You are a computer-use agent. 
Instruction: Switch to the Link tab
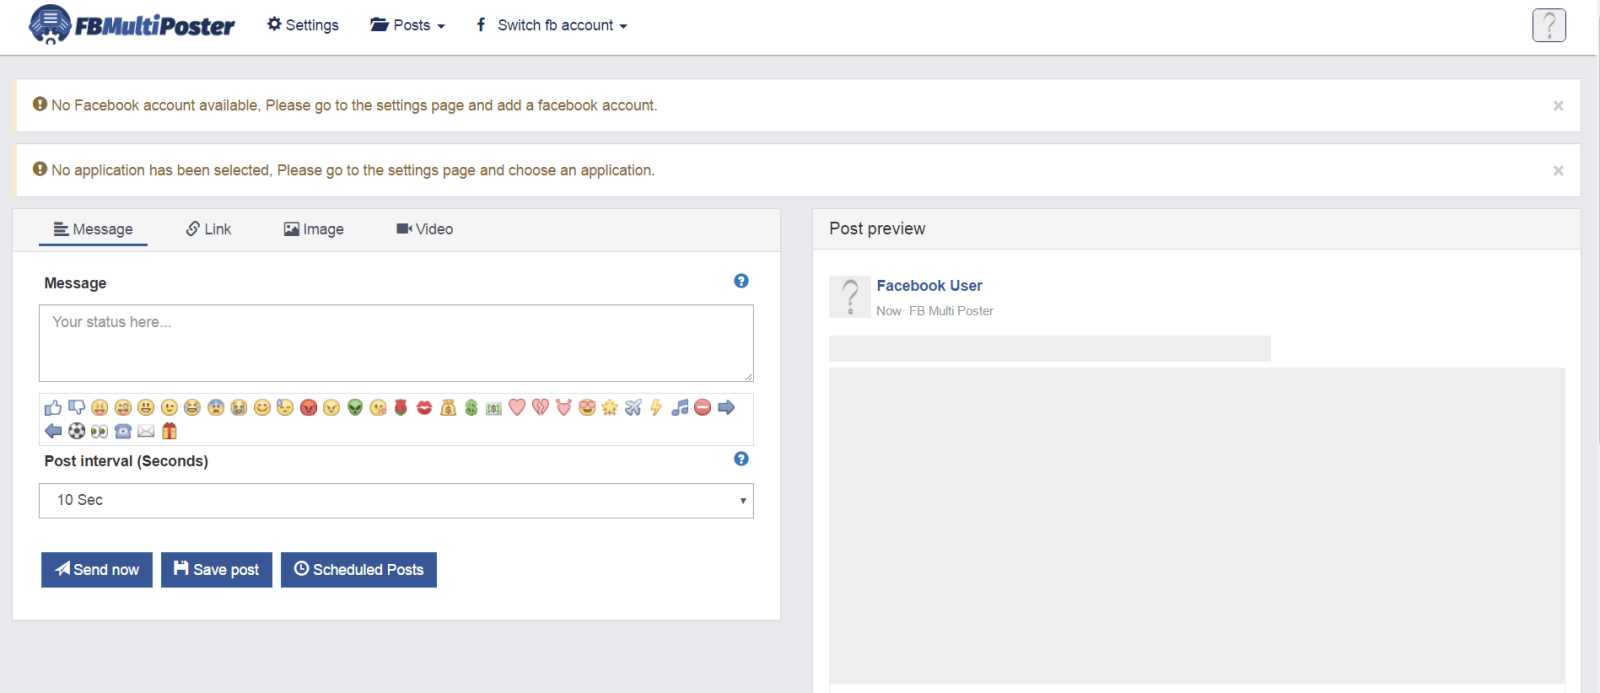tap(208, 229)
